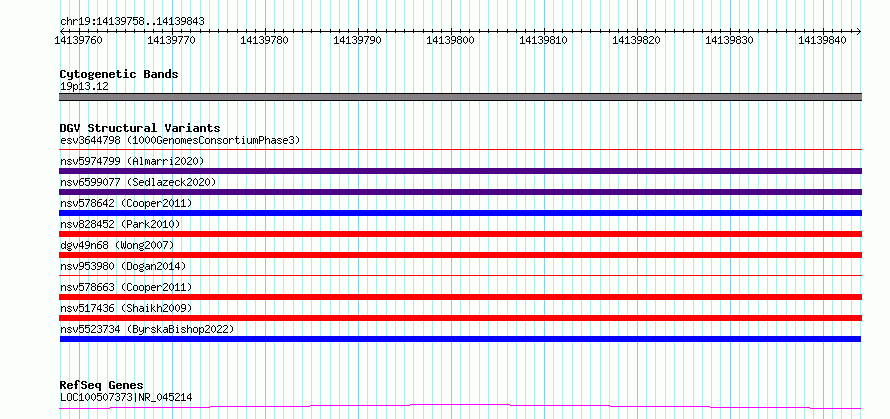Click purple bar under nsv5974799
Viewport: 890px width, 419px height.
coord(460,171)
